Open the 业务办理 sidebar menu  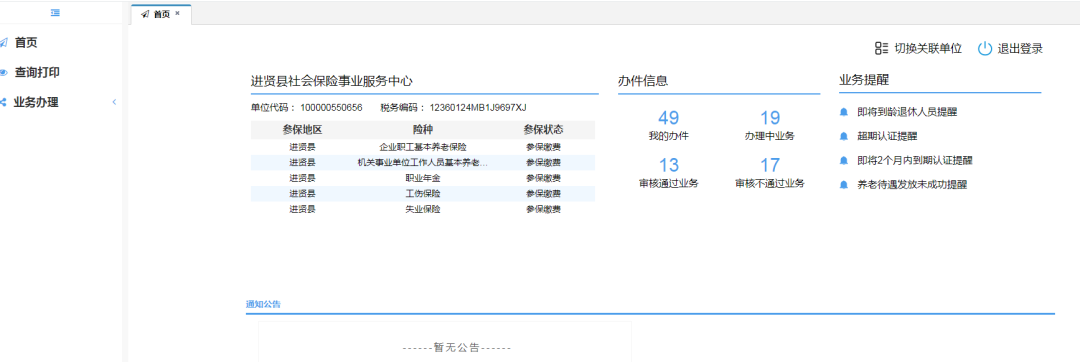tap(36, 103)
